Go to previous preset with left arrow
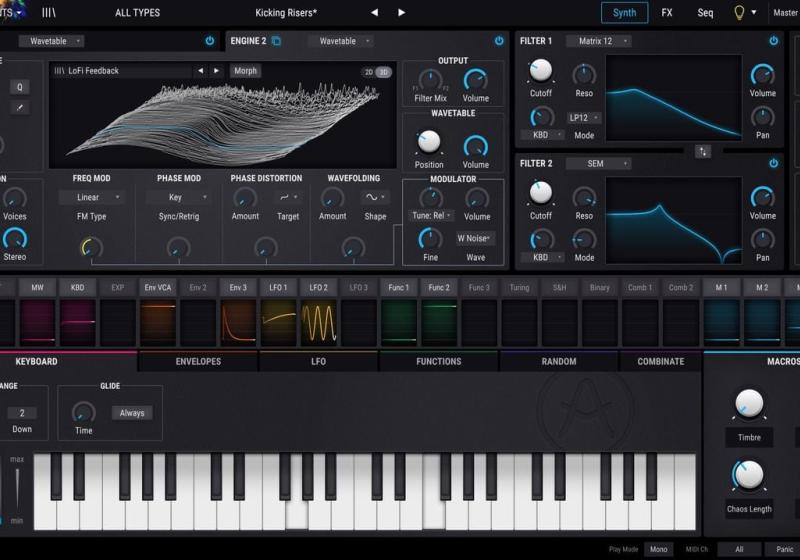800x560 pixels. coord(374,13)
